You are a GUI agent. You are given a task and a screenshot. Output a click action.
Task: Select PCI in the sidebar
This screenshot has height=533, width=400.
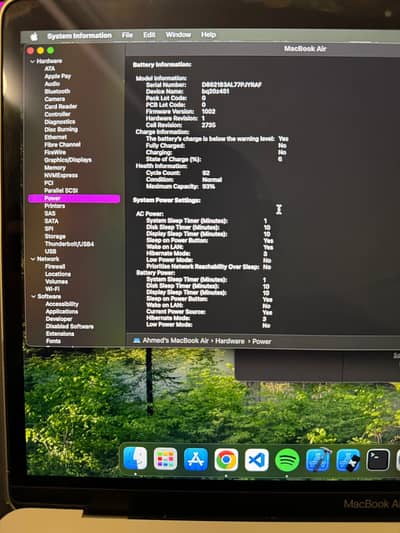49,183
